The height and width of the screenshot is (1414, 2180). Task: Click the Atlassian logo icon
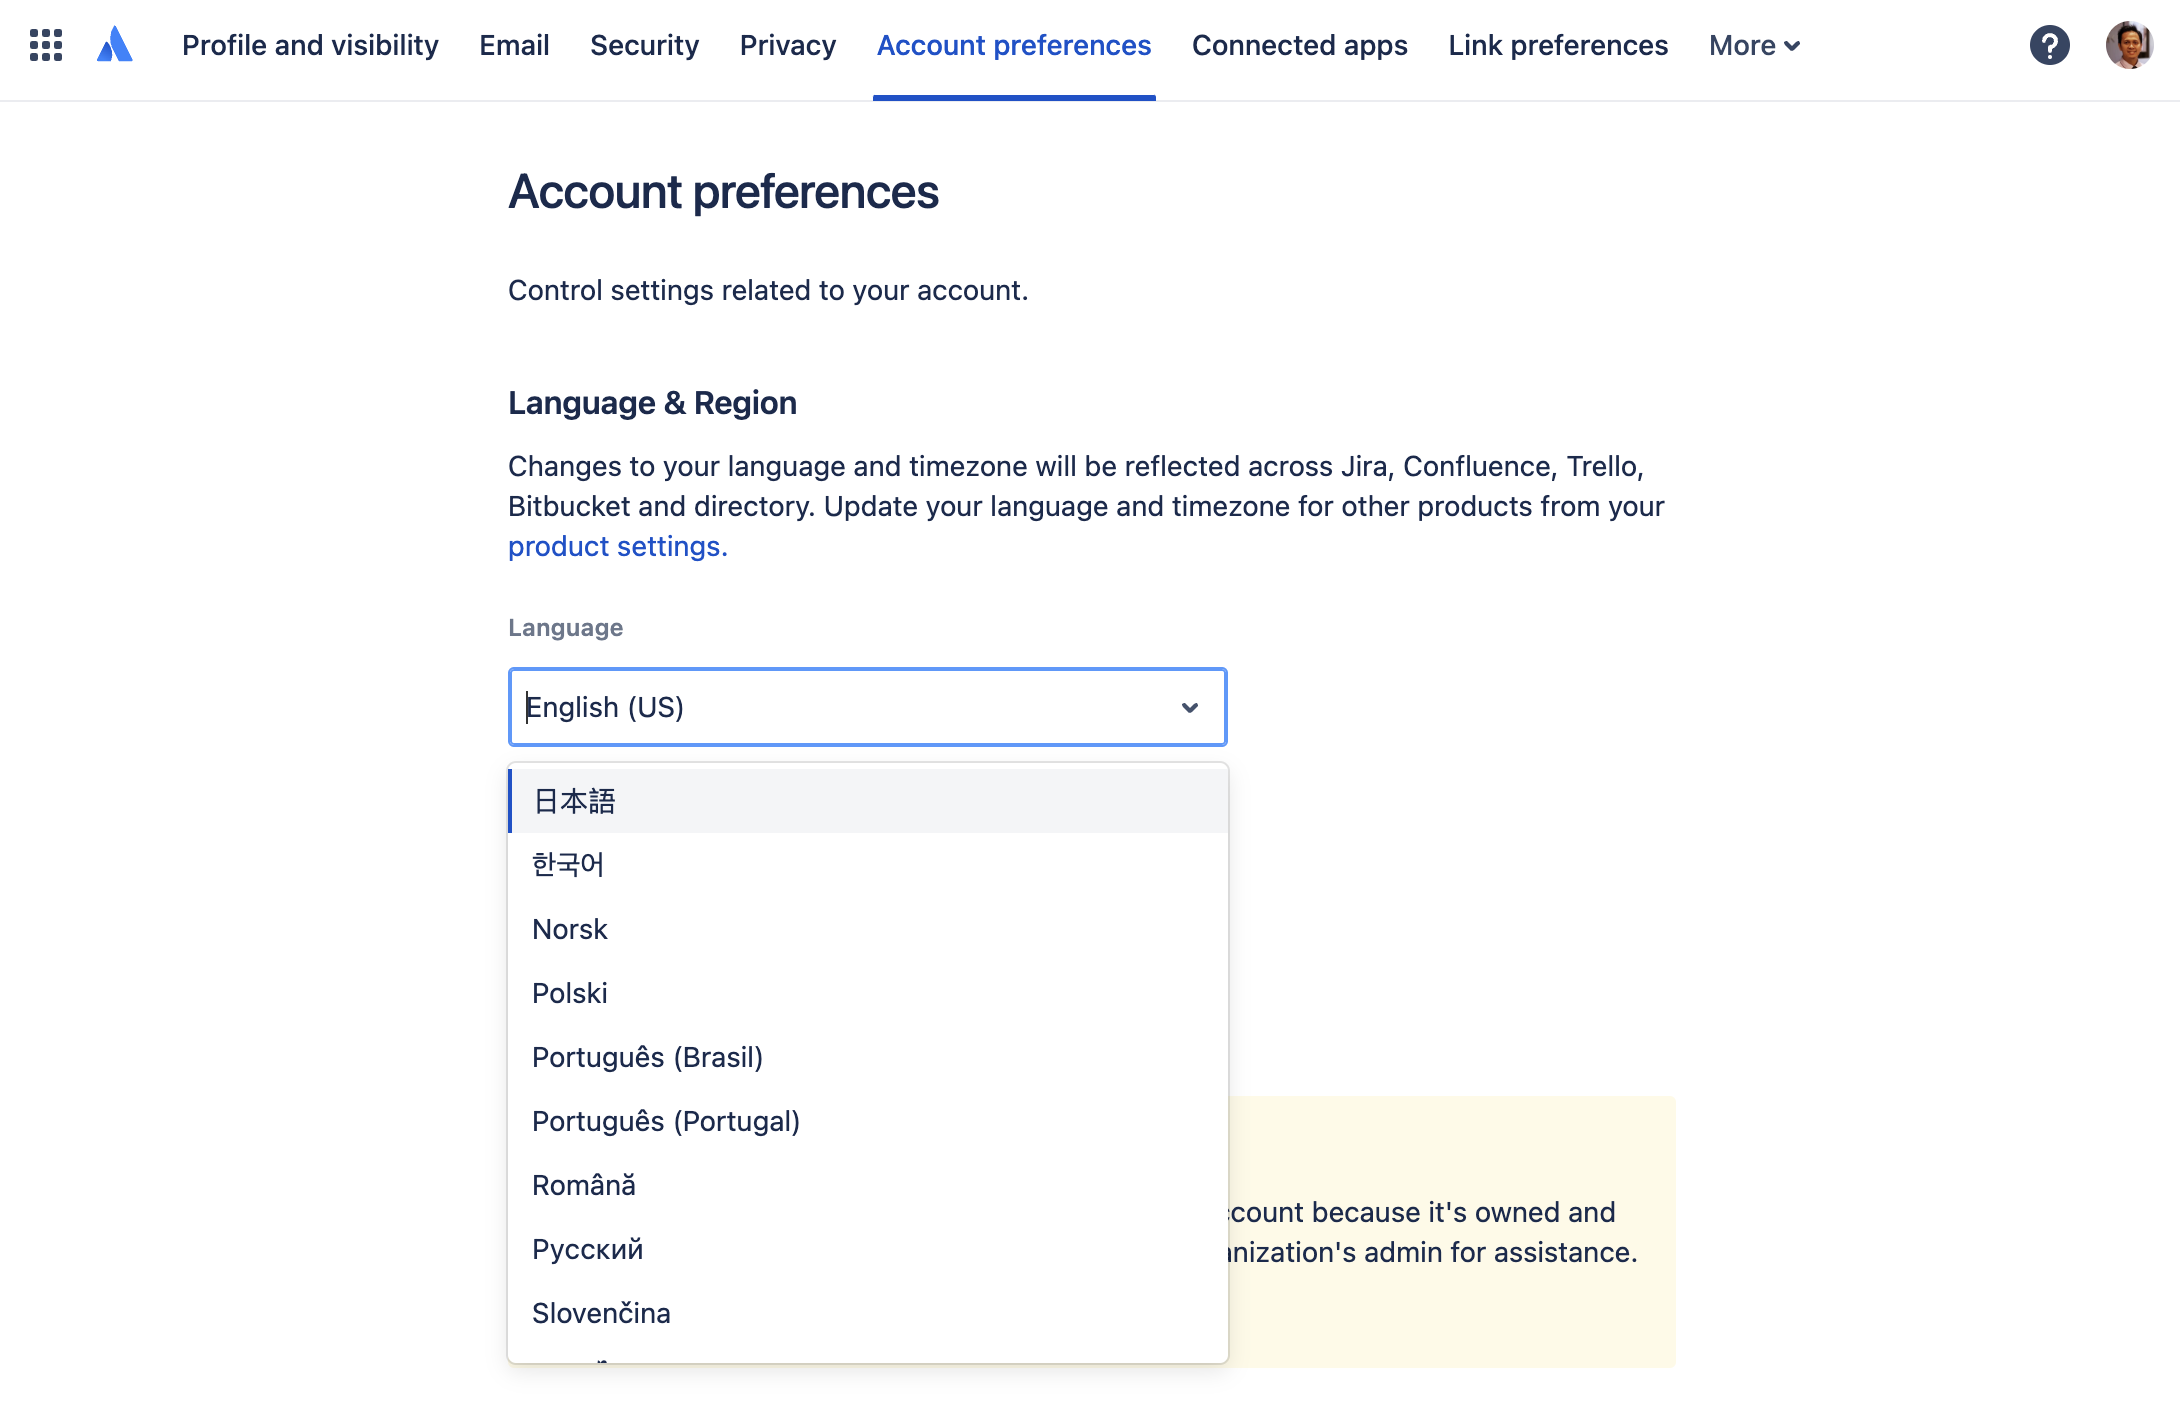click(115, 45)
